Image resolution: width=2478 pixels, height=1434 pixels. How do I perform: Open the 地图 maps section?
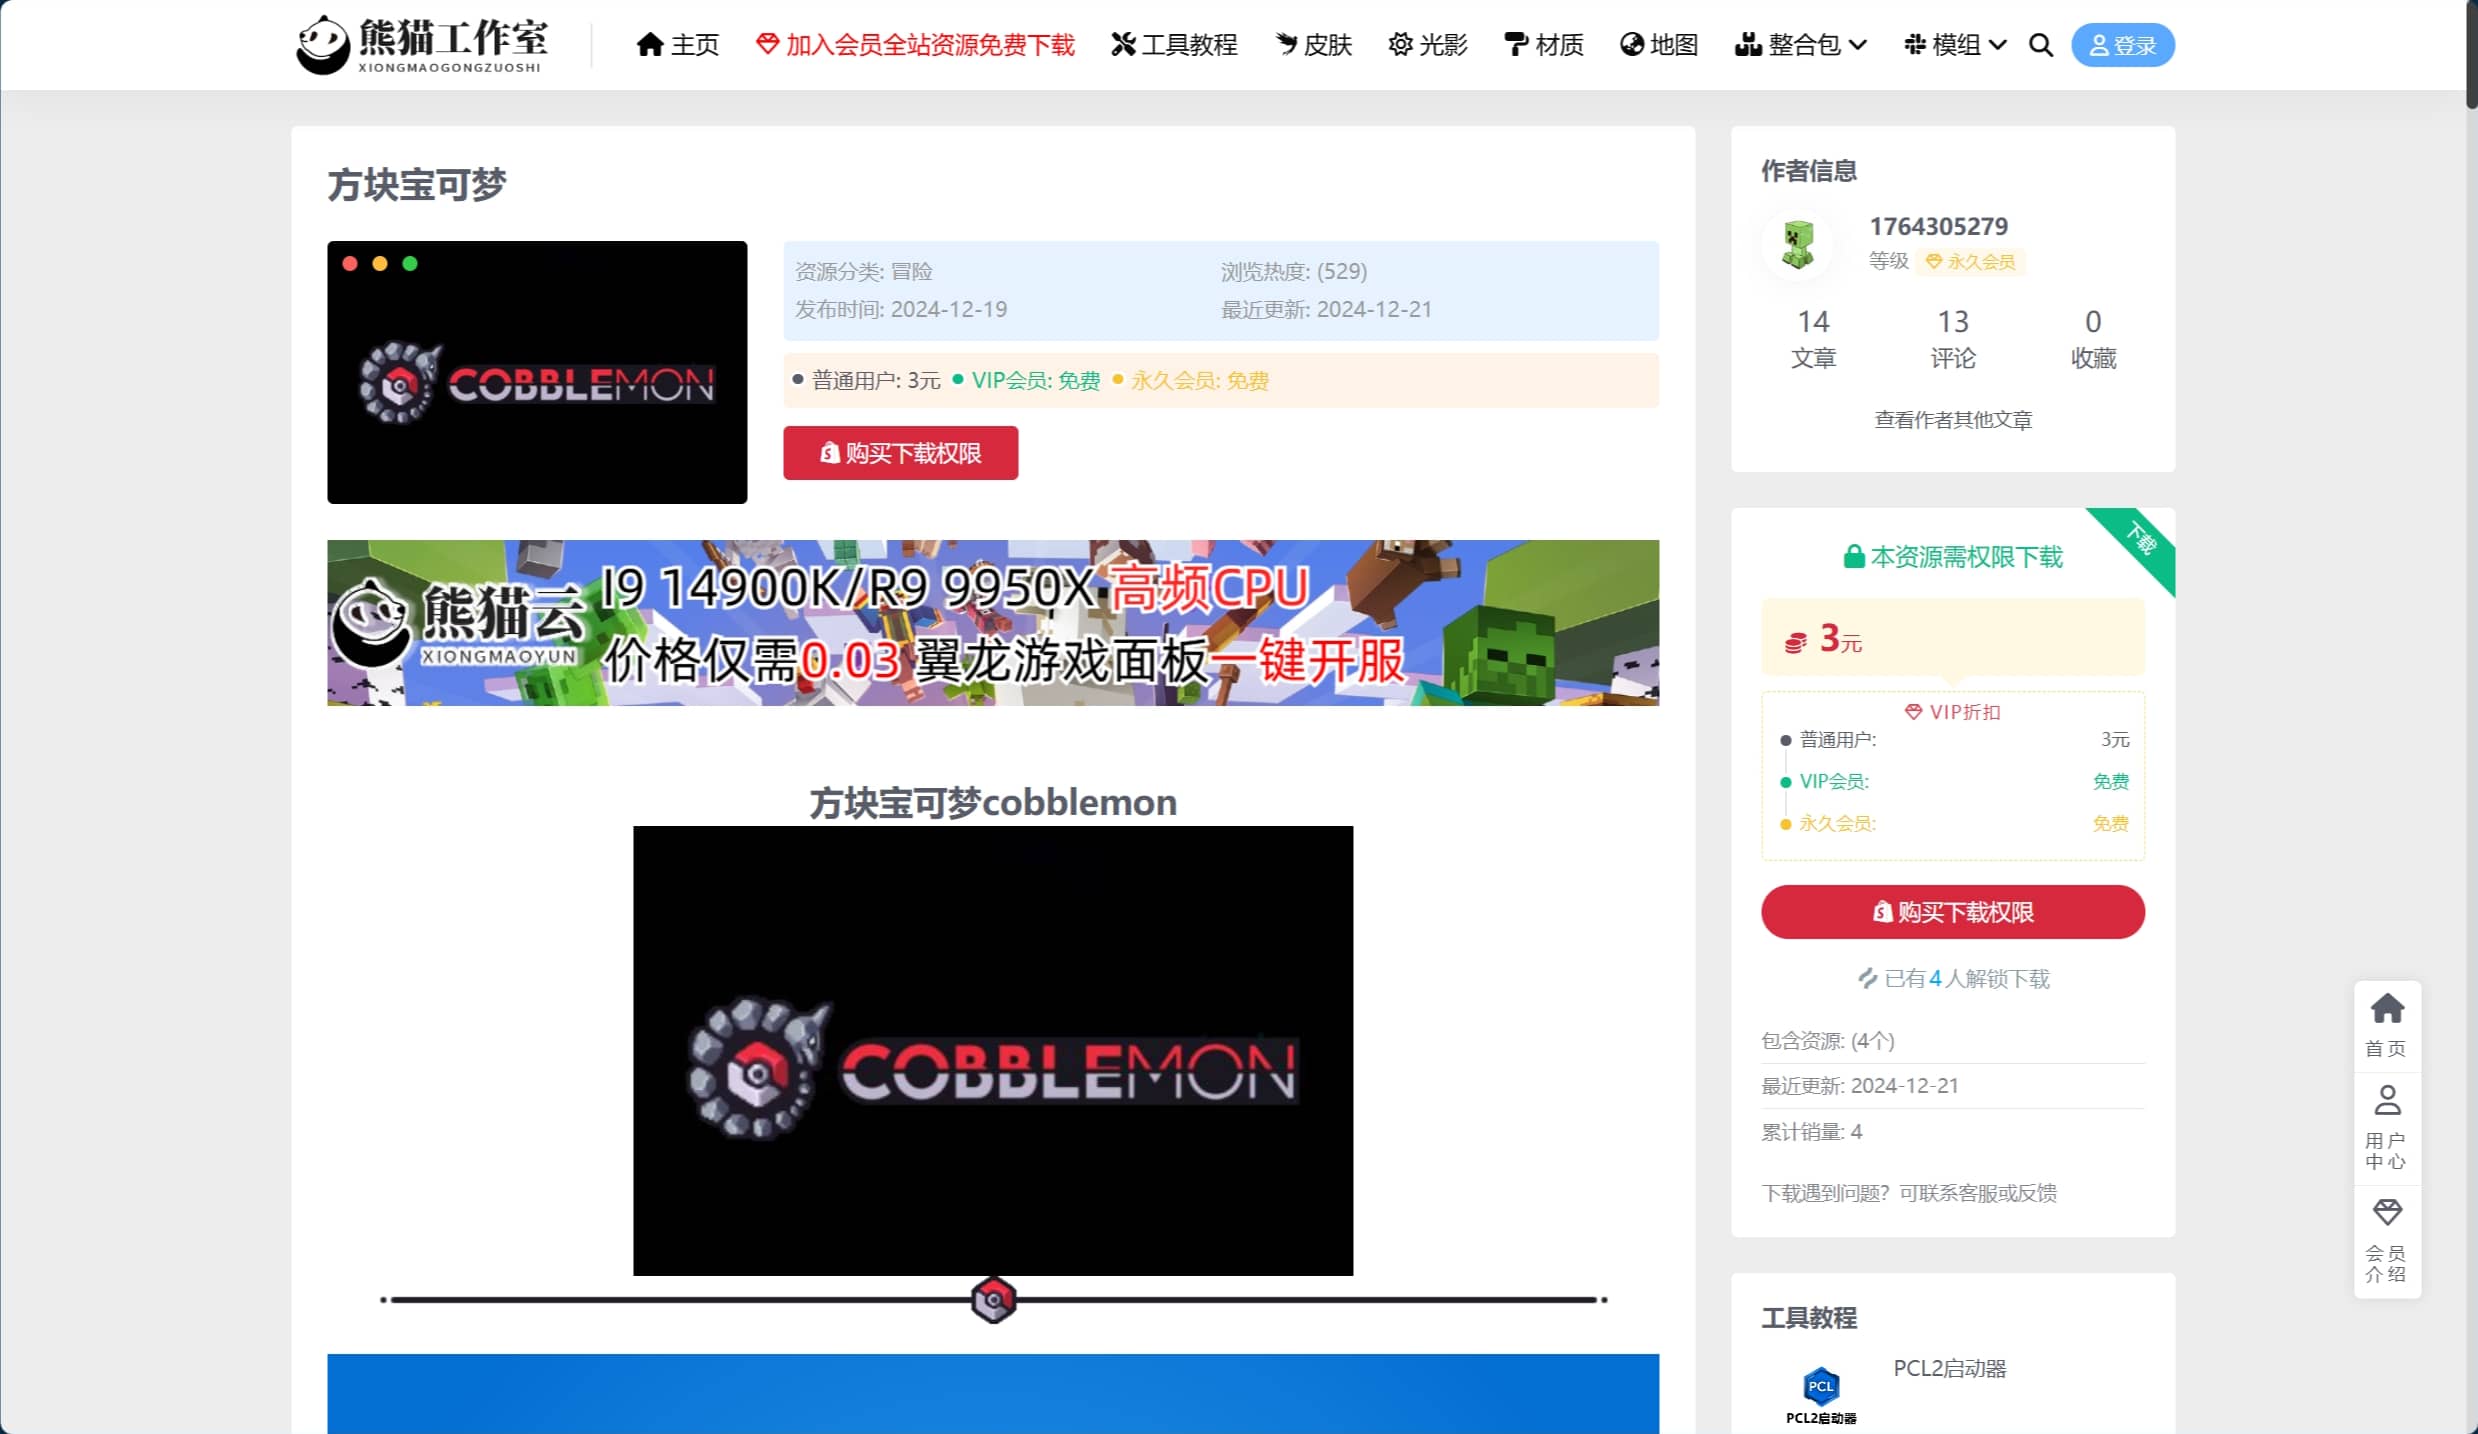[x=1659, y=45]
